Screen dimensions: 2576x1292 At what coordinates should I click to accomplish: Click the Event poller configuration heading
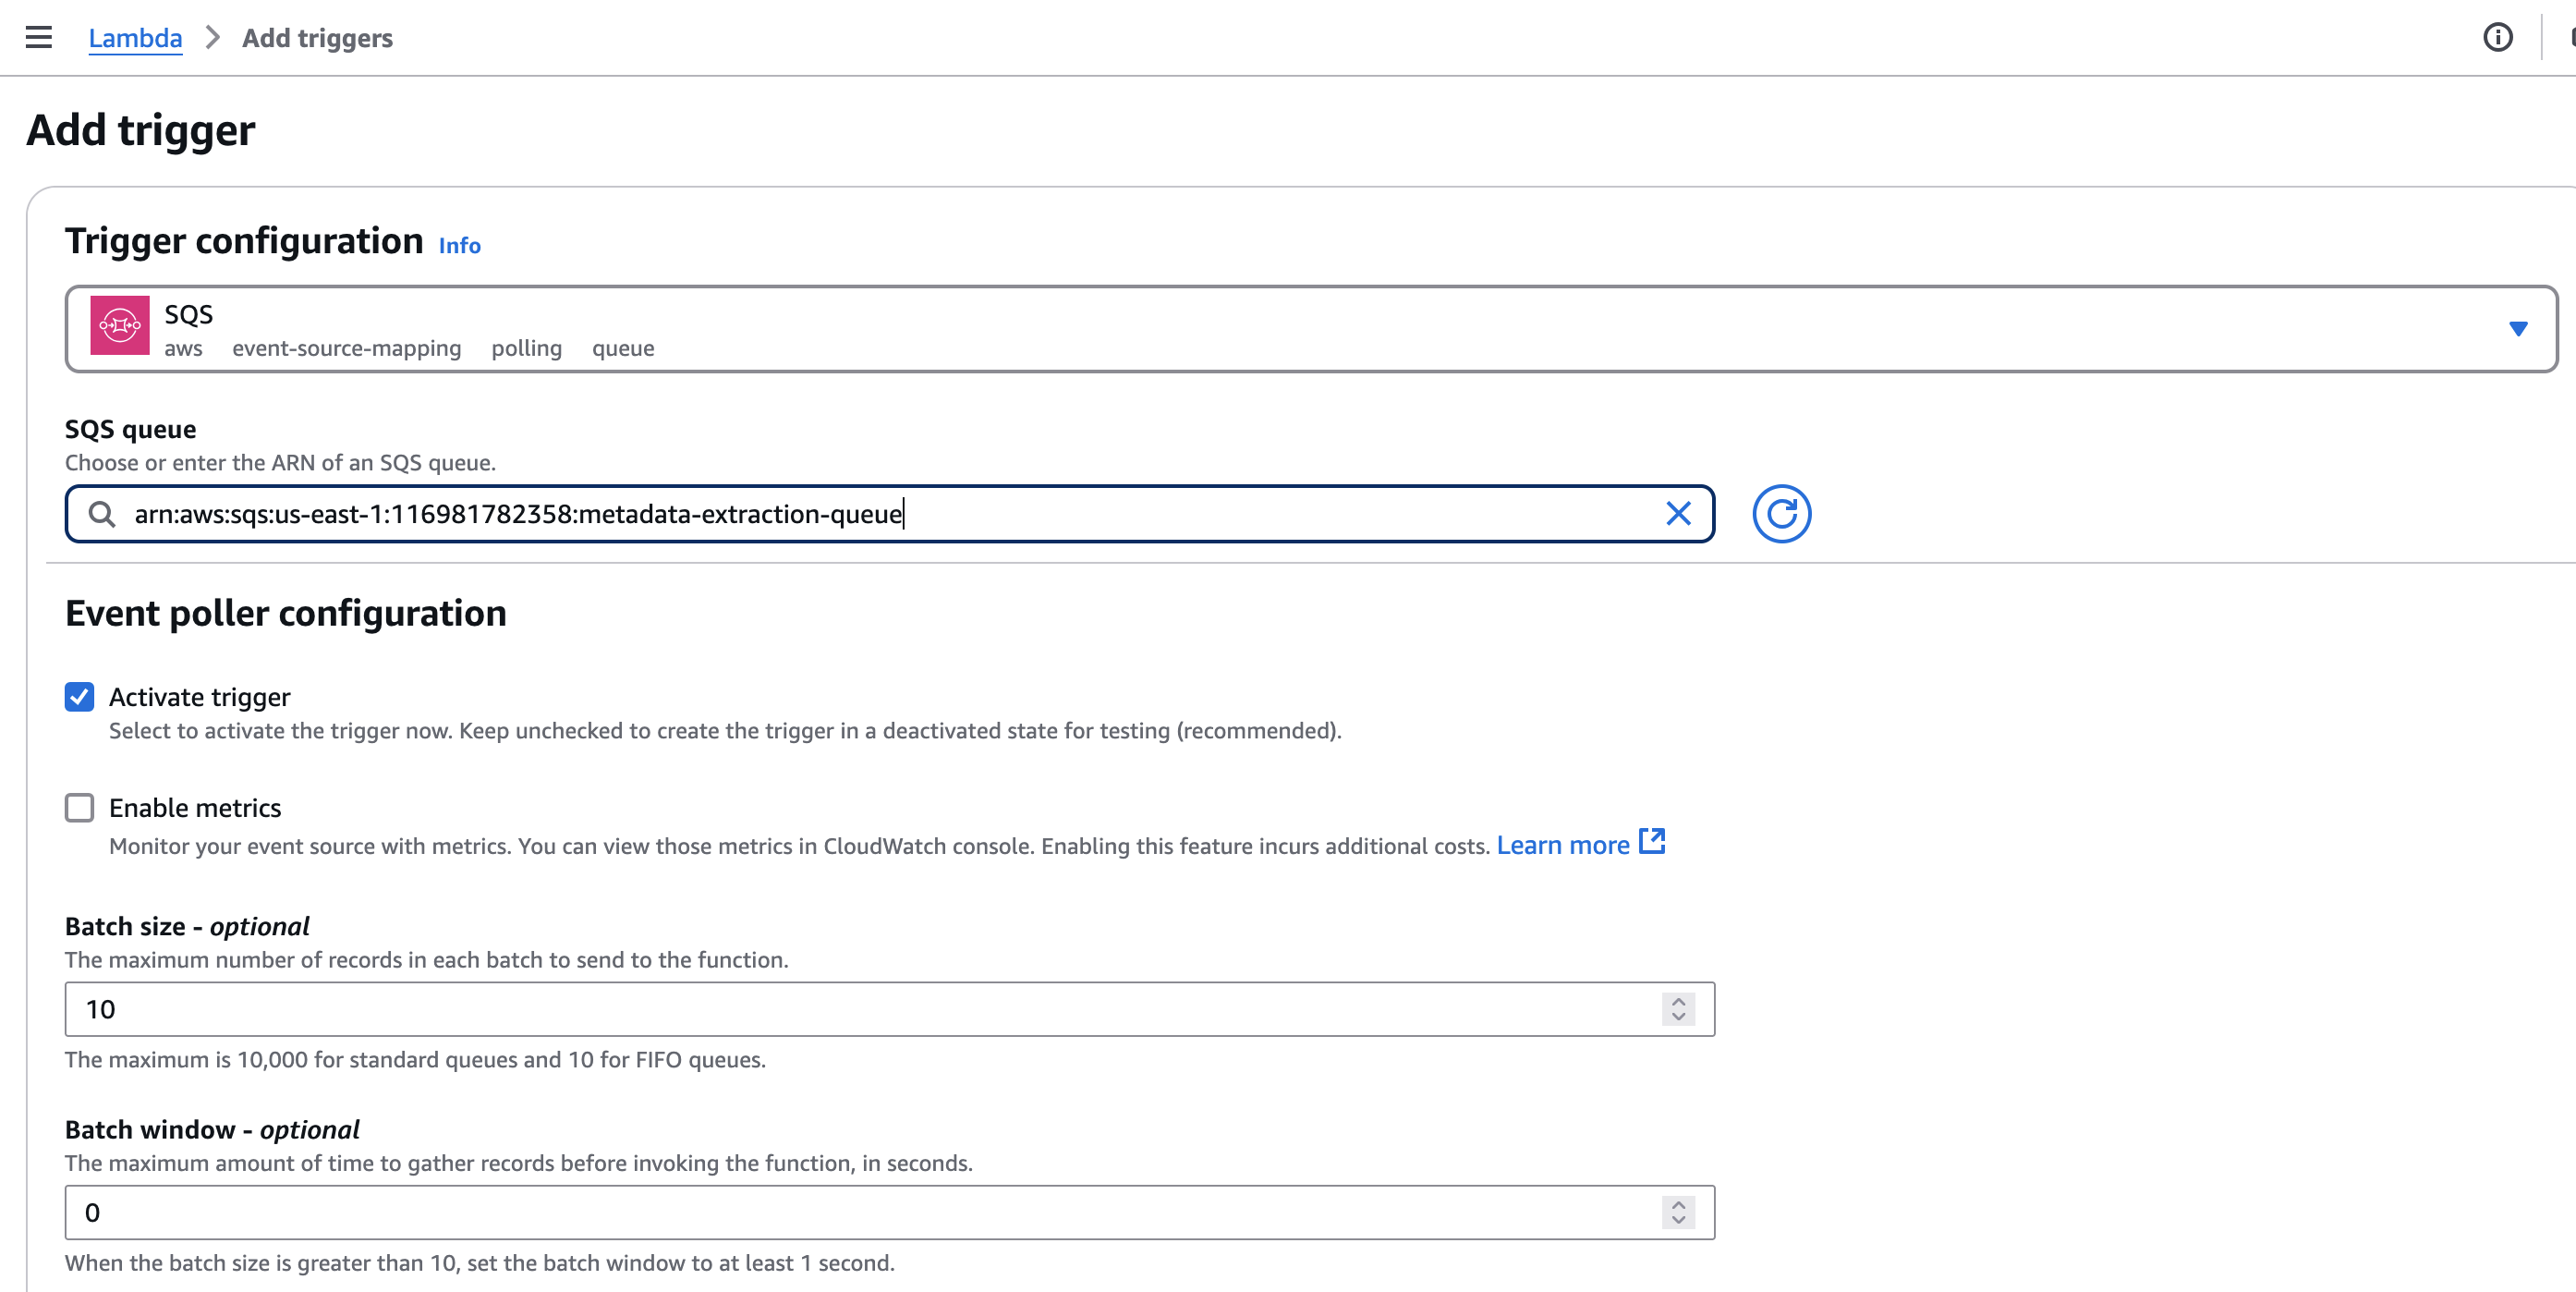point(286,613)
